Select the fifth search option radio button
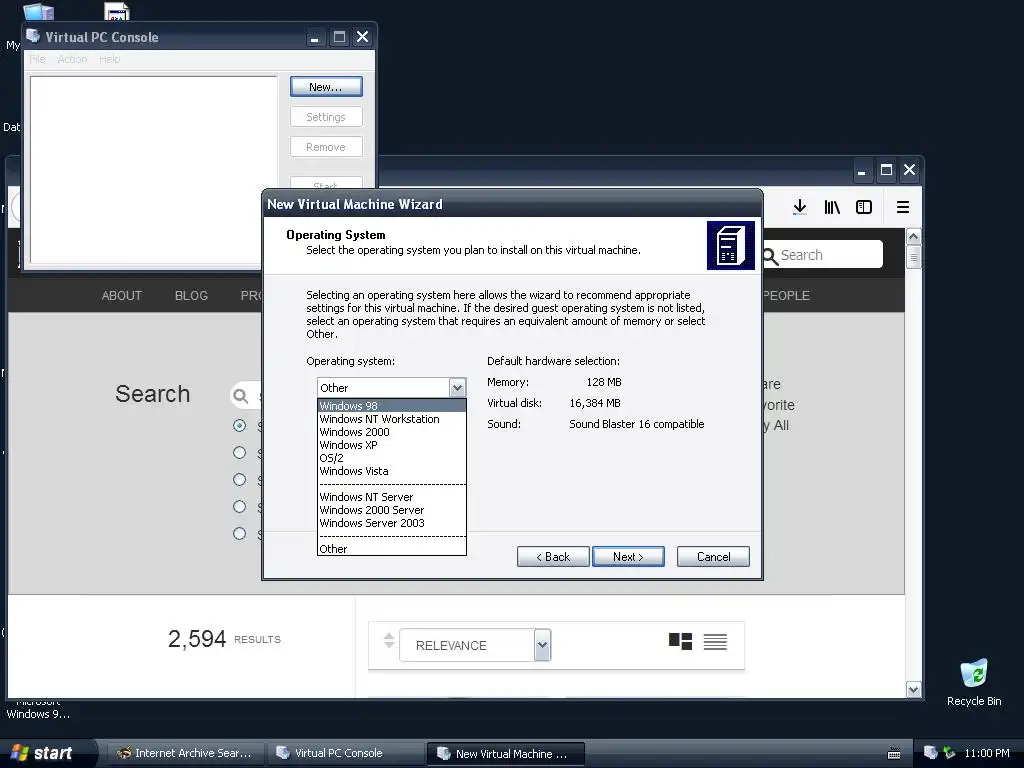The width and height of the screenshot is (1024, 768). tap(240, 534)
